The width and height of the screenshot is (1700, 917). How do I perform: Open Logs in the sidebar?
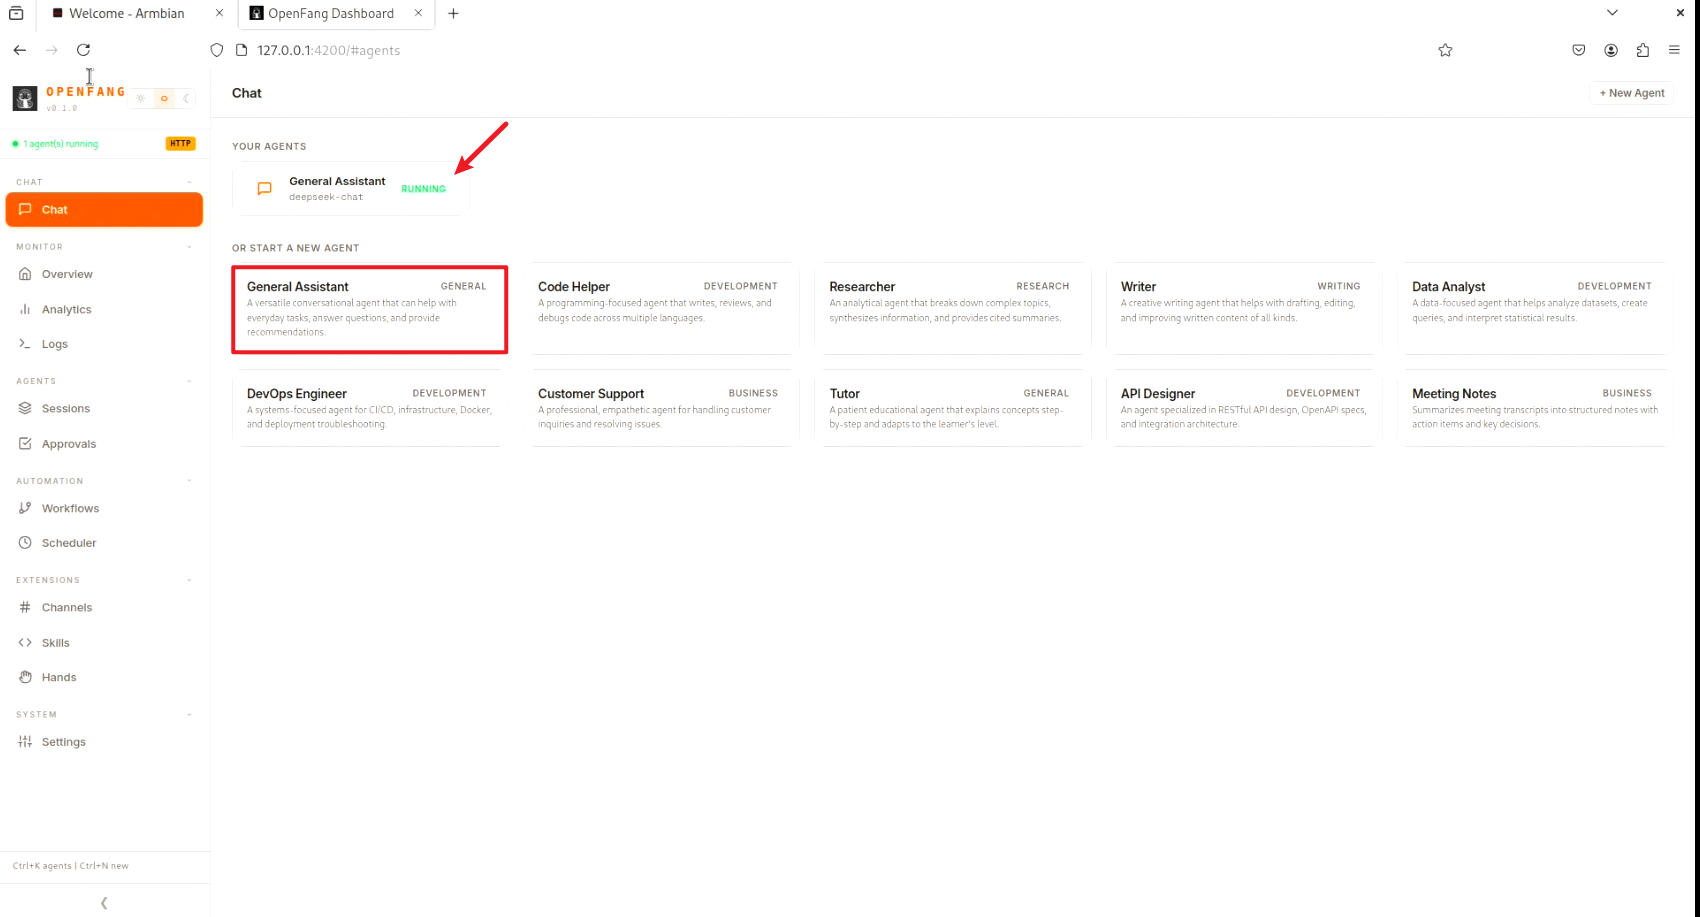pyautogui.click(x=54, y=344)
